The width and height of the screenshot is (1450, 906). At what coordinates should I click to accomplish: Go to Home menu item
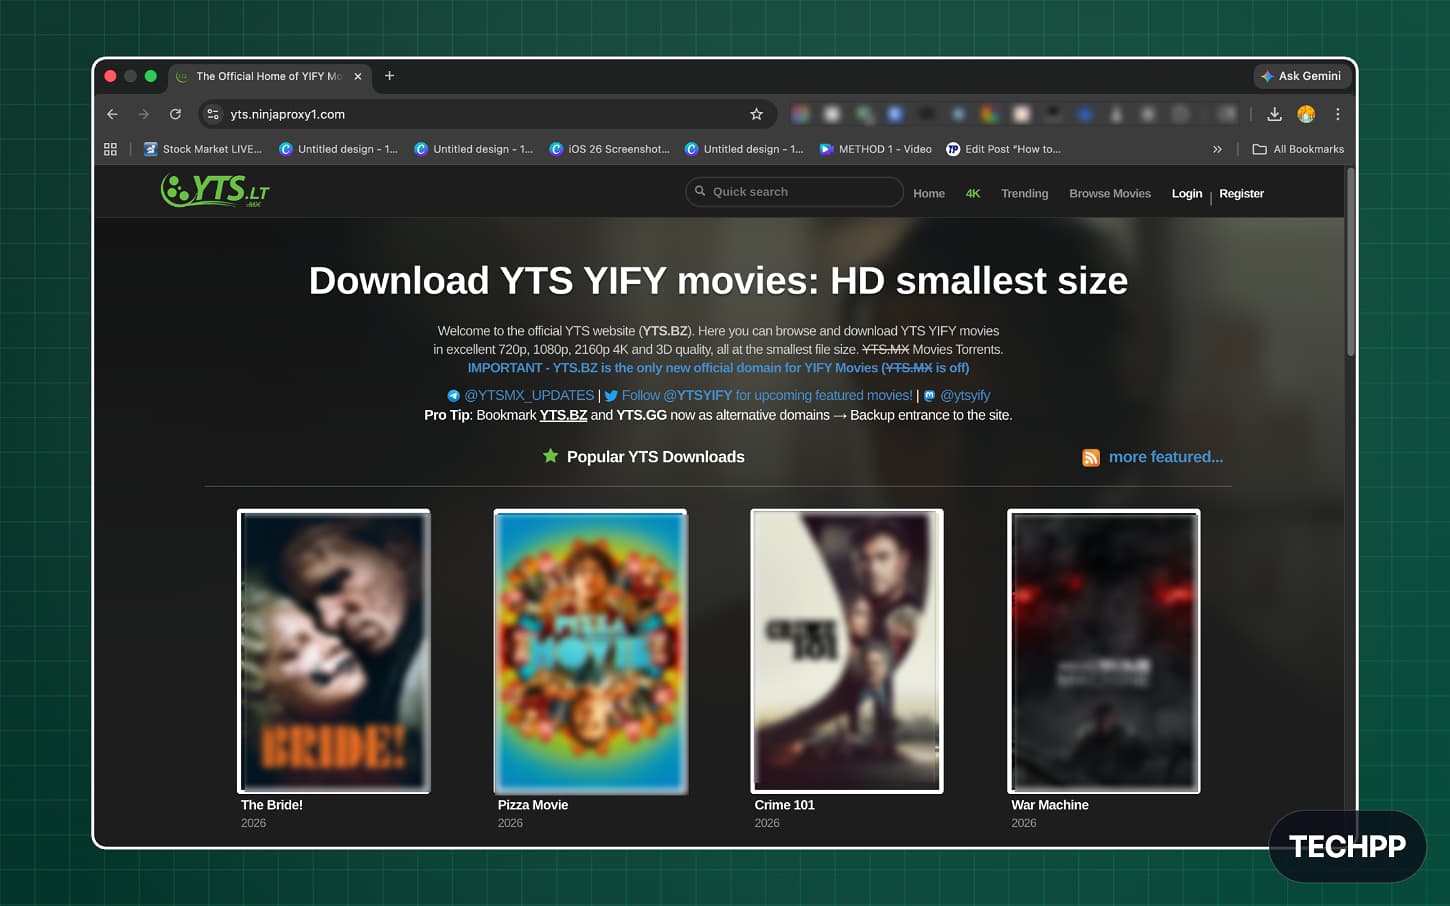929,194
